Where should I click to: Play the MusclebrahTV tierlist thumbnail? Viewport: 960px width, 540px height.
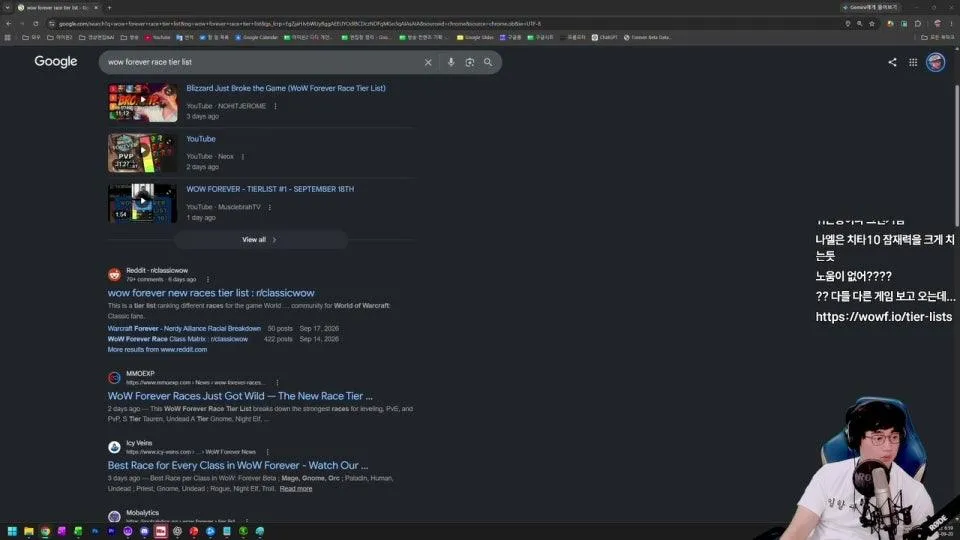[x=143, y=203]
